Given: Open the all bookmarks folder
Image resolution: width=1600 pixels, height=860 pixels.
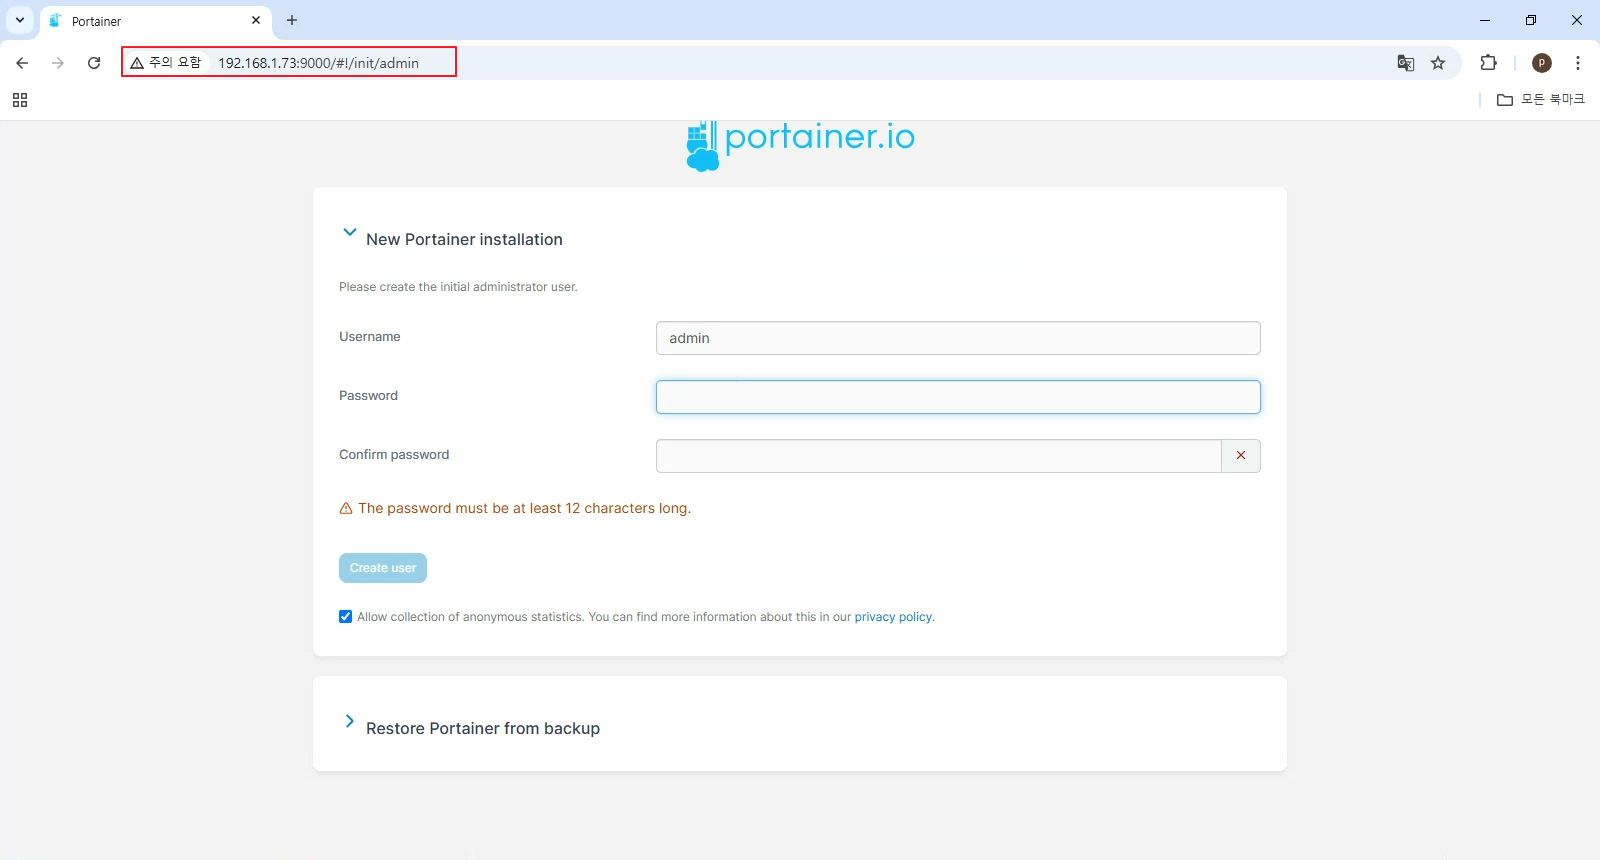Looking at the screenshot, I should point(1541,99).
